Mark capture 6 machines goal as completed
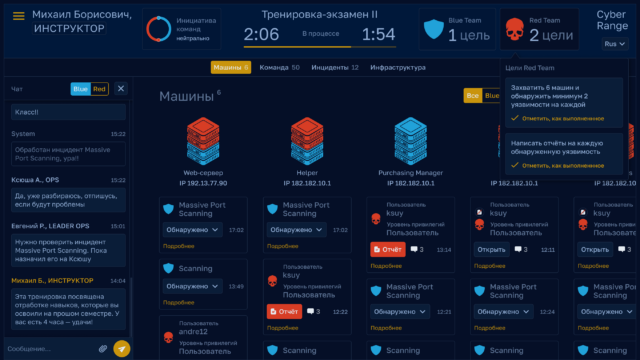This screenshot has width=640, height=360. [x=557, y=118]
